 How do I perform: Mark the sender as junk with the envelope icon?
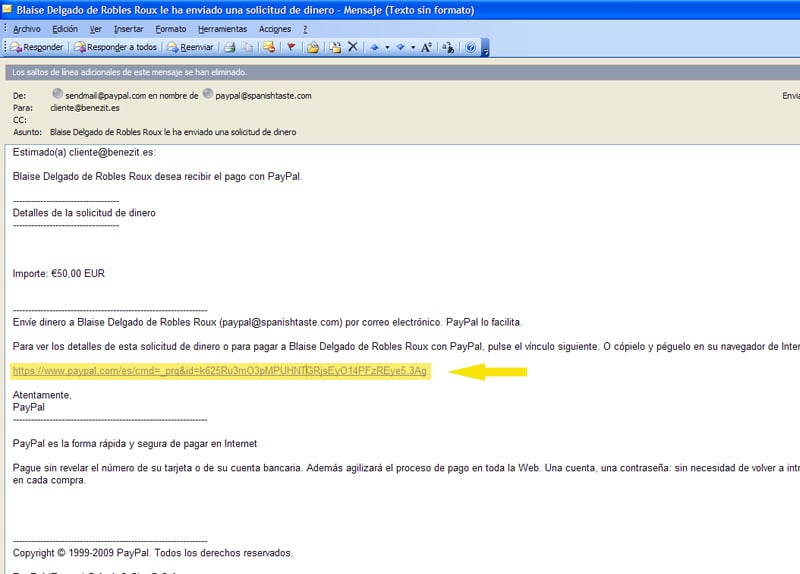point(269,47)
